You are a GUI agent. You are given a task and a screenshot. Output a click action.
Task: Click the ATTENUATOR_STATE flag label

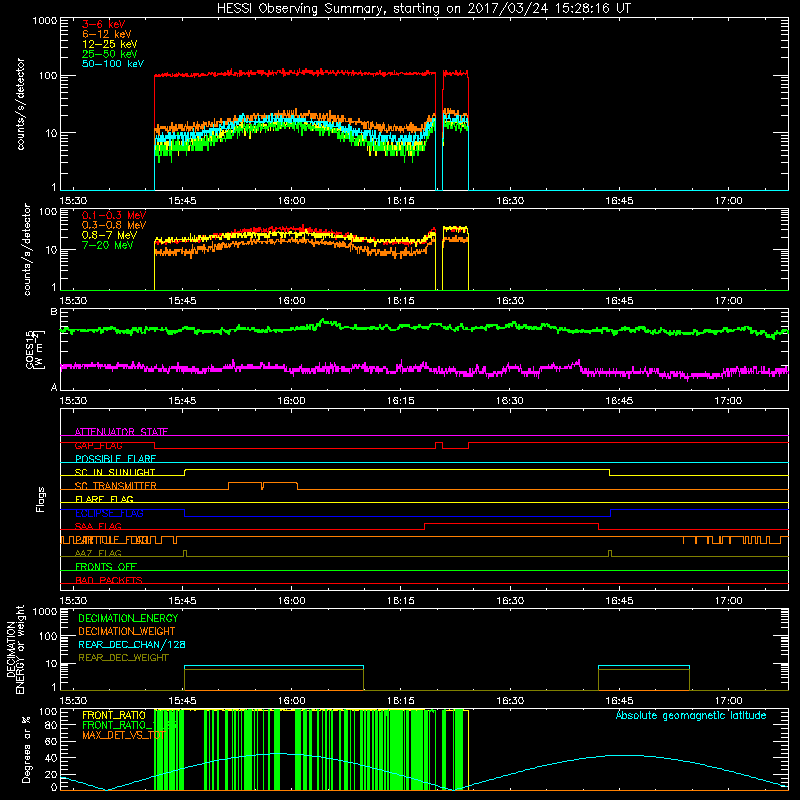[121, 432]
